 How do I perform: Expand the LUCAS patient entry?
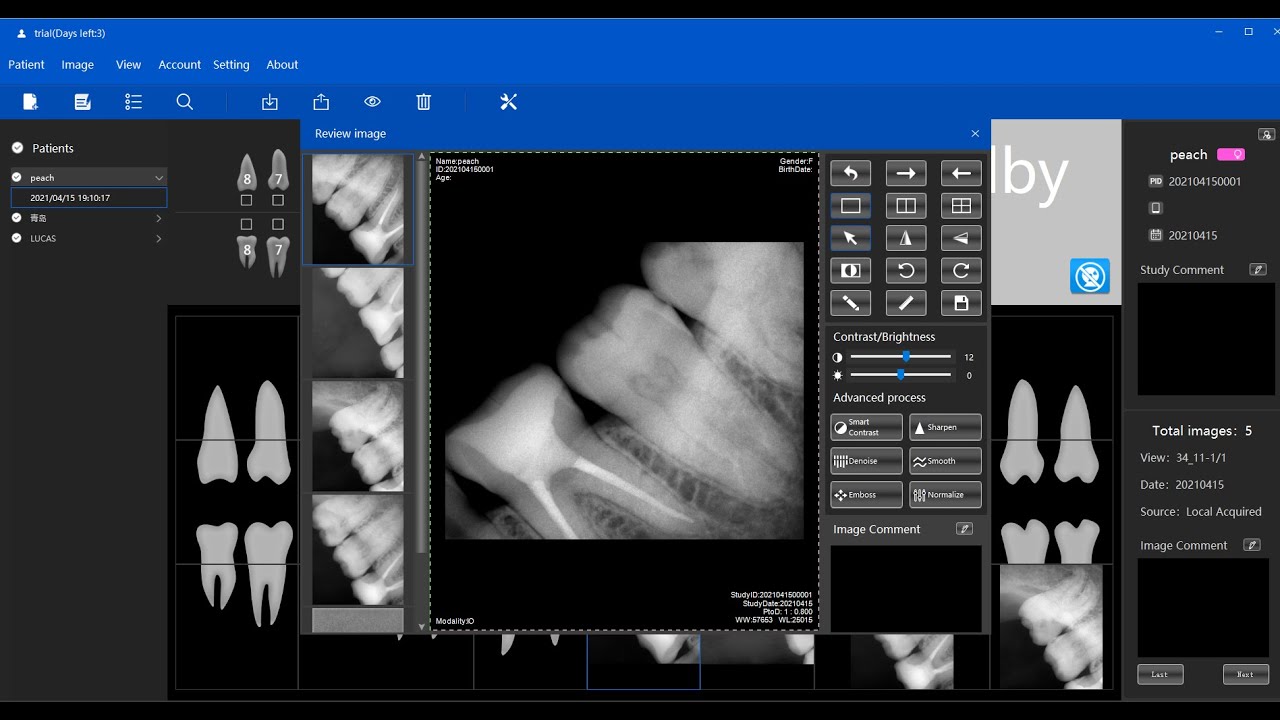tap(158, 238)
